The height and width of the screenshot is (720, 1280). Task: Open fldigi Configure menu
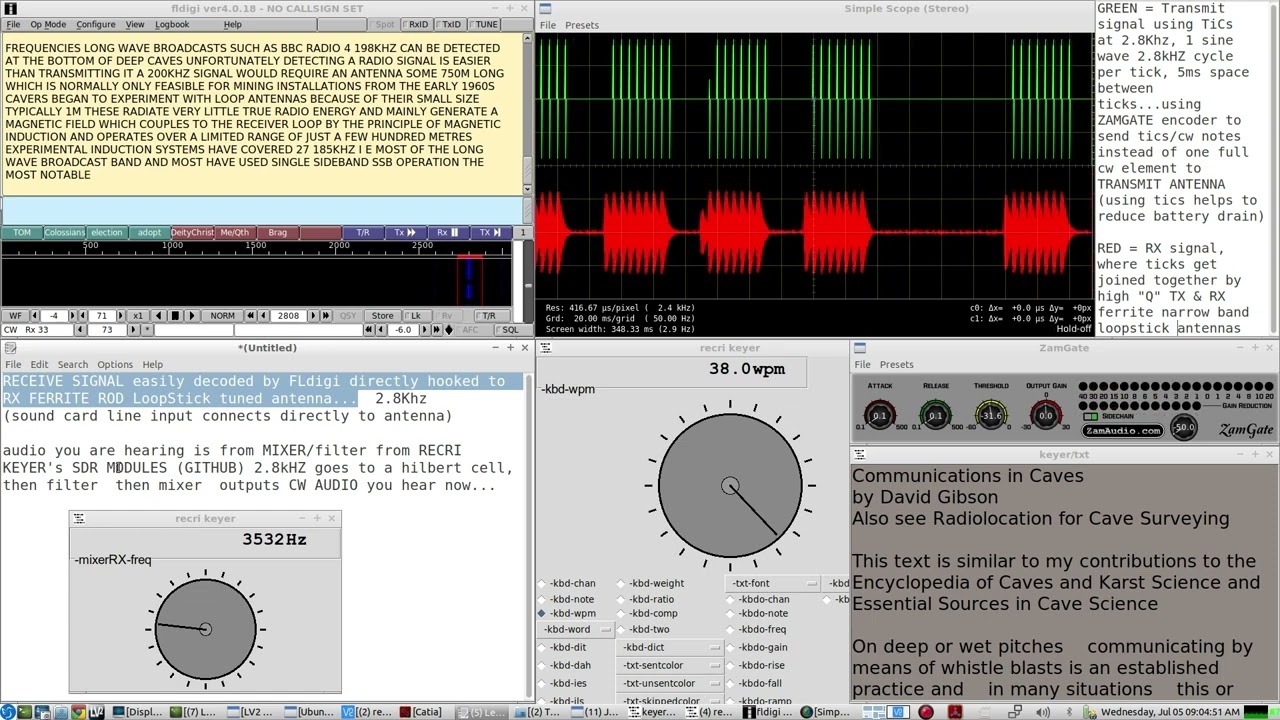(x=96, y=24)
